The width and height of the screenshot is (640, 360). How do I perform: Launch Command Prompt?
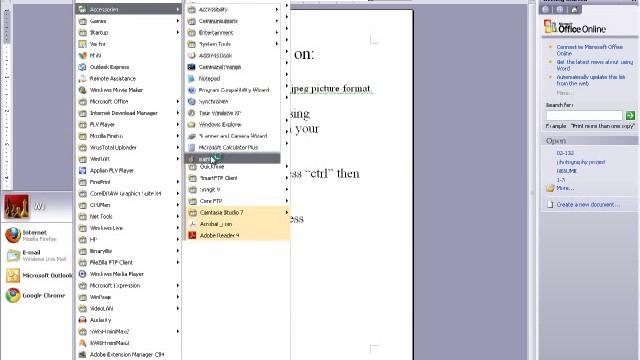point(233,67)
